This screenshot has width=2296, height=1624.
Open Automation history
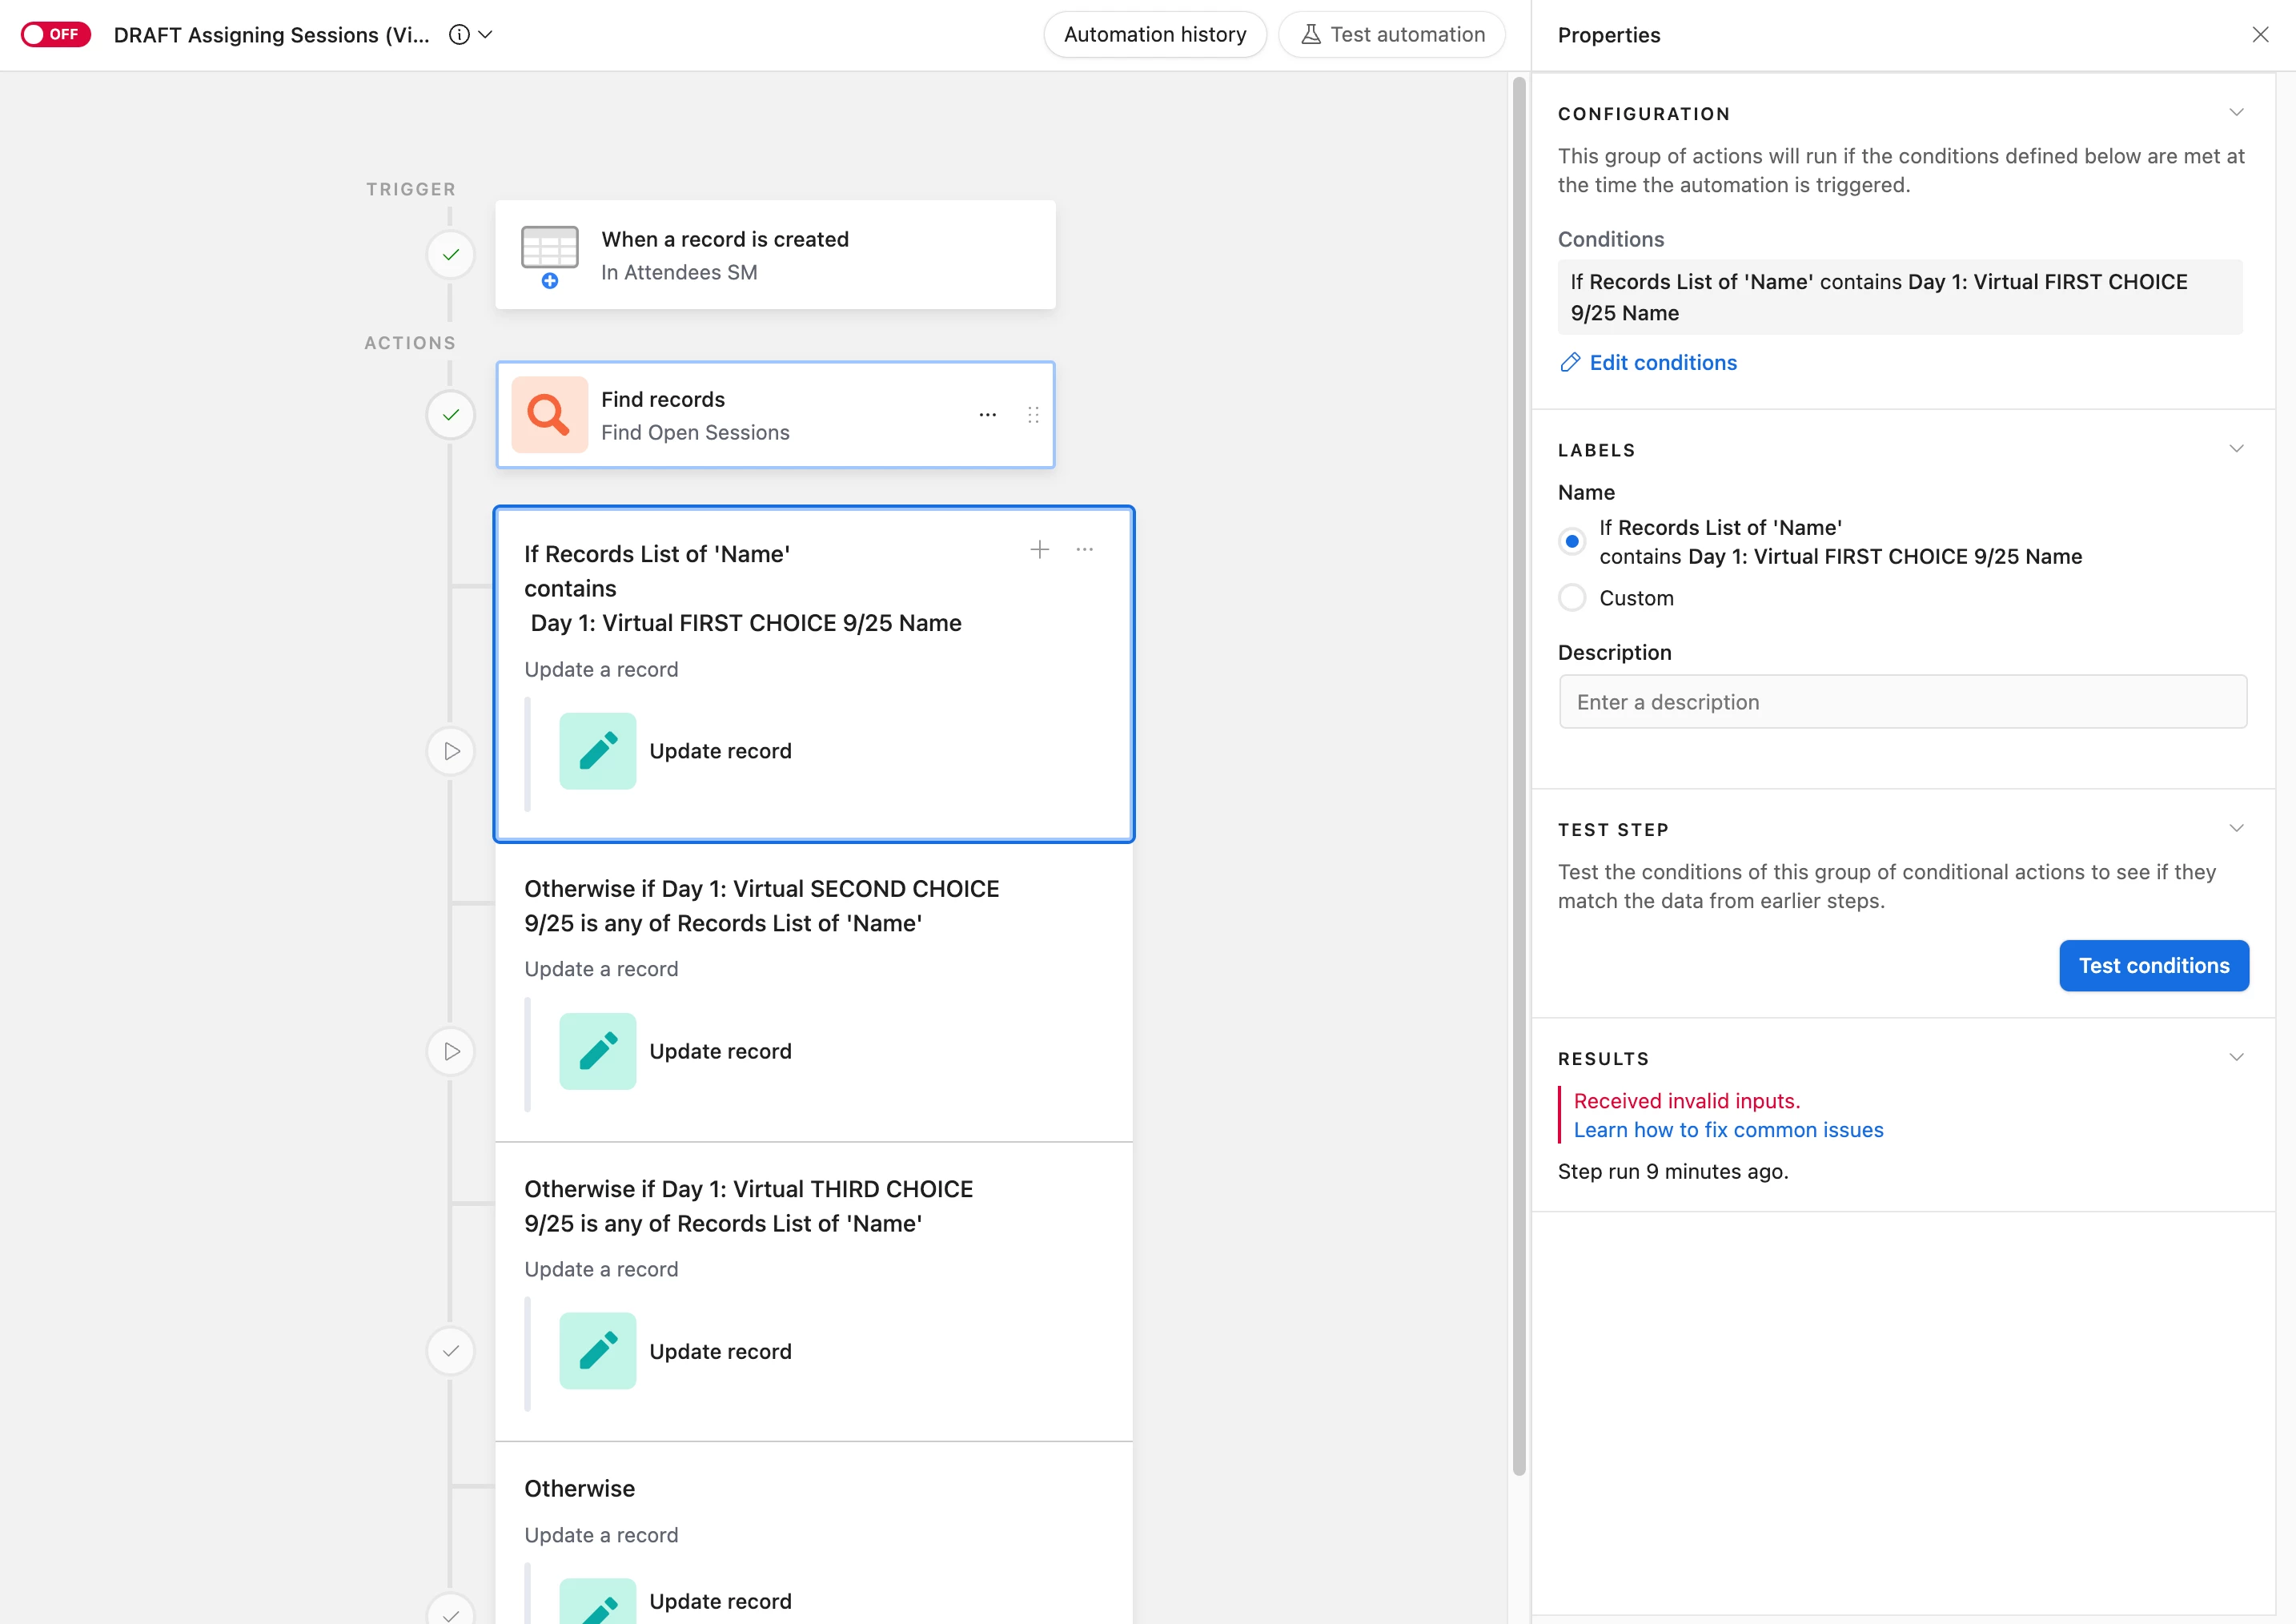pyautogui.click(x=1154, y=34)
